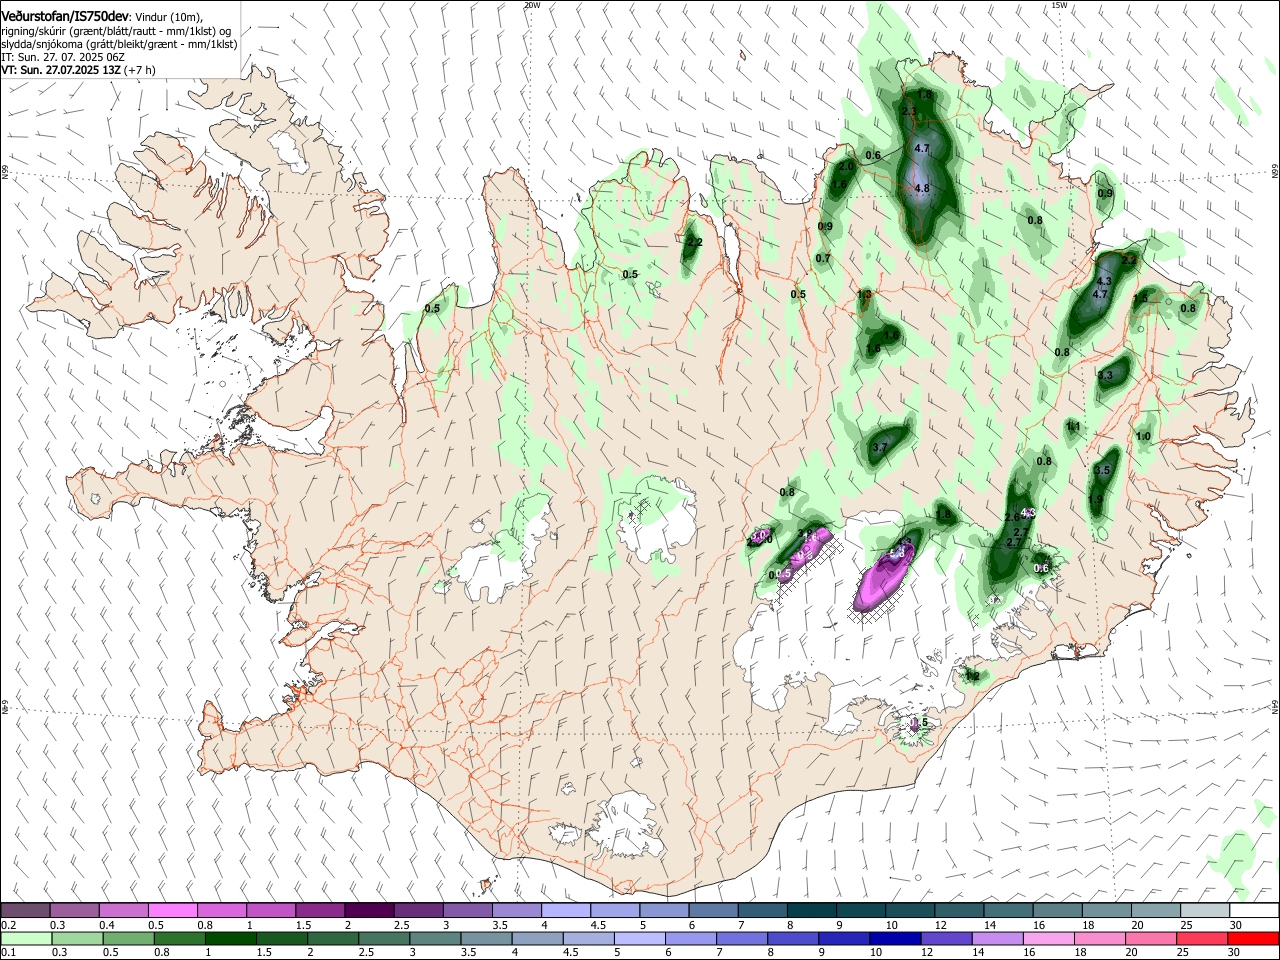Click the 30 label in the top legend row

tap(1236, 925)
